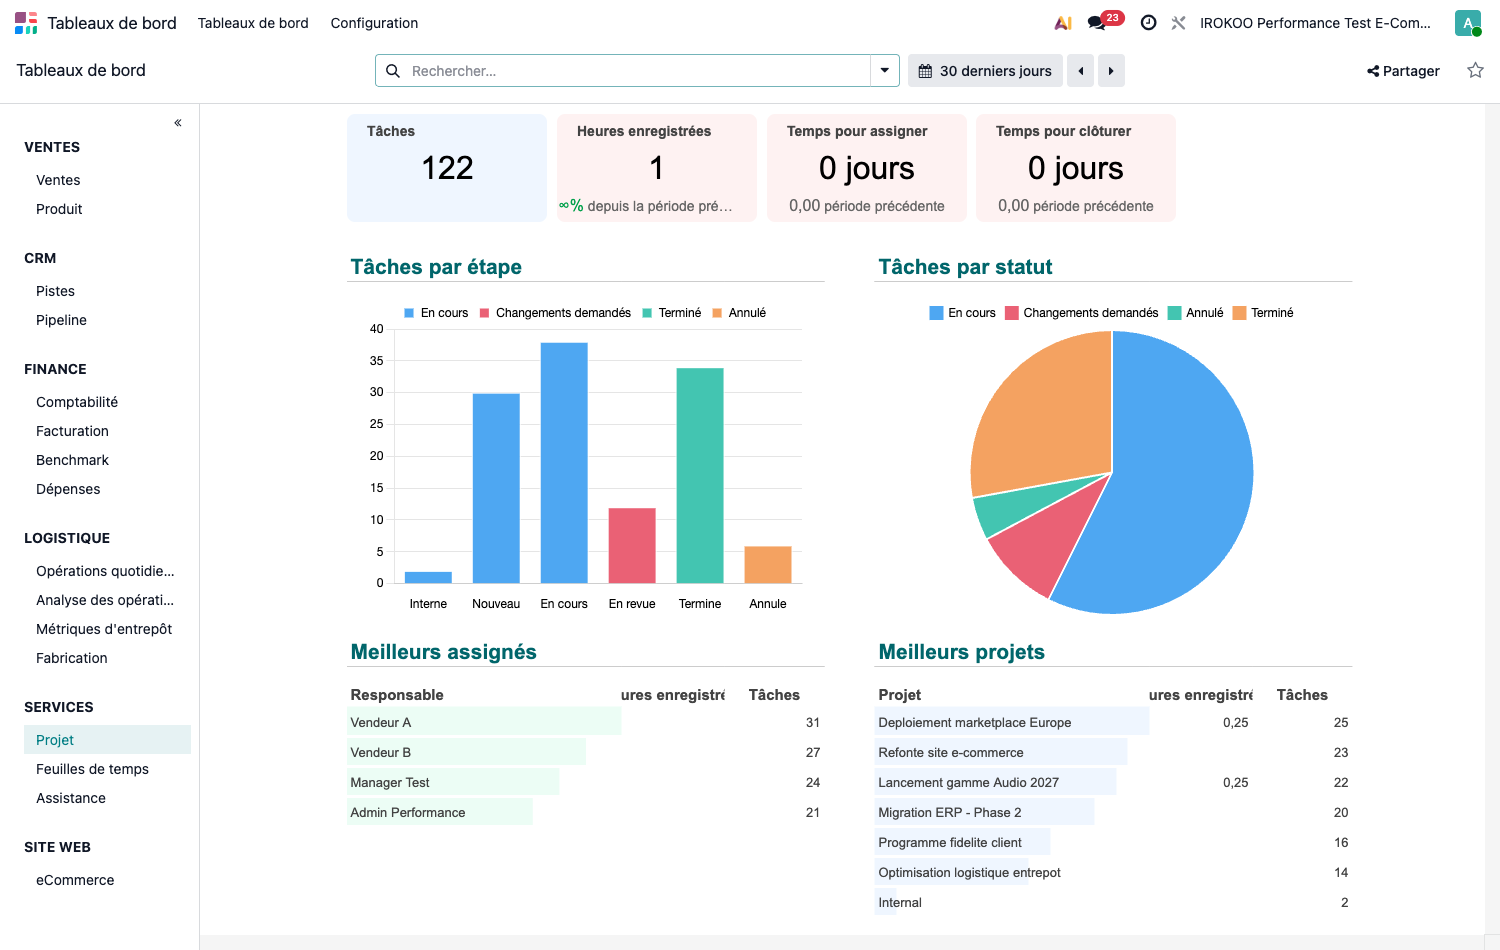
Task: Click the Termine green bar
Action: point(700,476)
